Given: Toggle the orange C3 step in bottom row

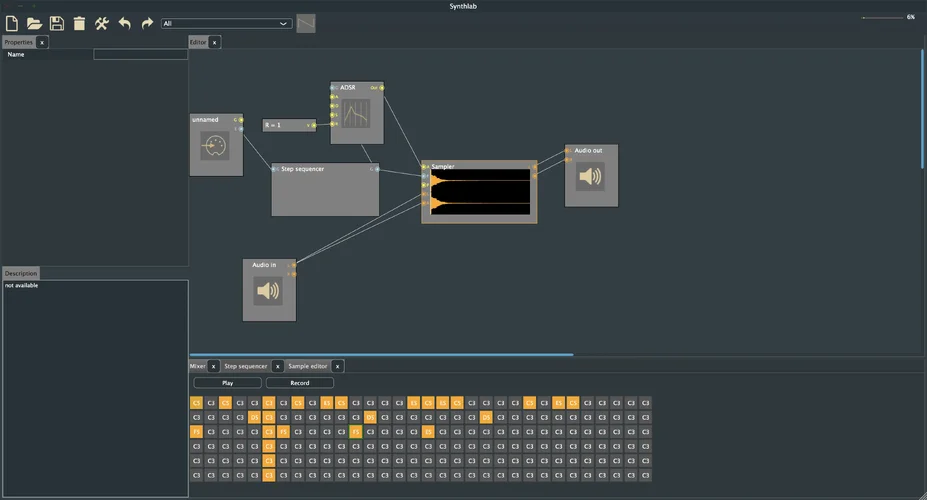Looking at the screenshot, I should (269, 475).
